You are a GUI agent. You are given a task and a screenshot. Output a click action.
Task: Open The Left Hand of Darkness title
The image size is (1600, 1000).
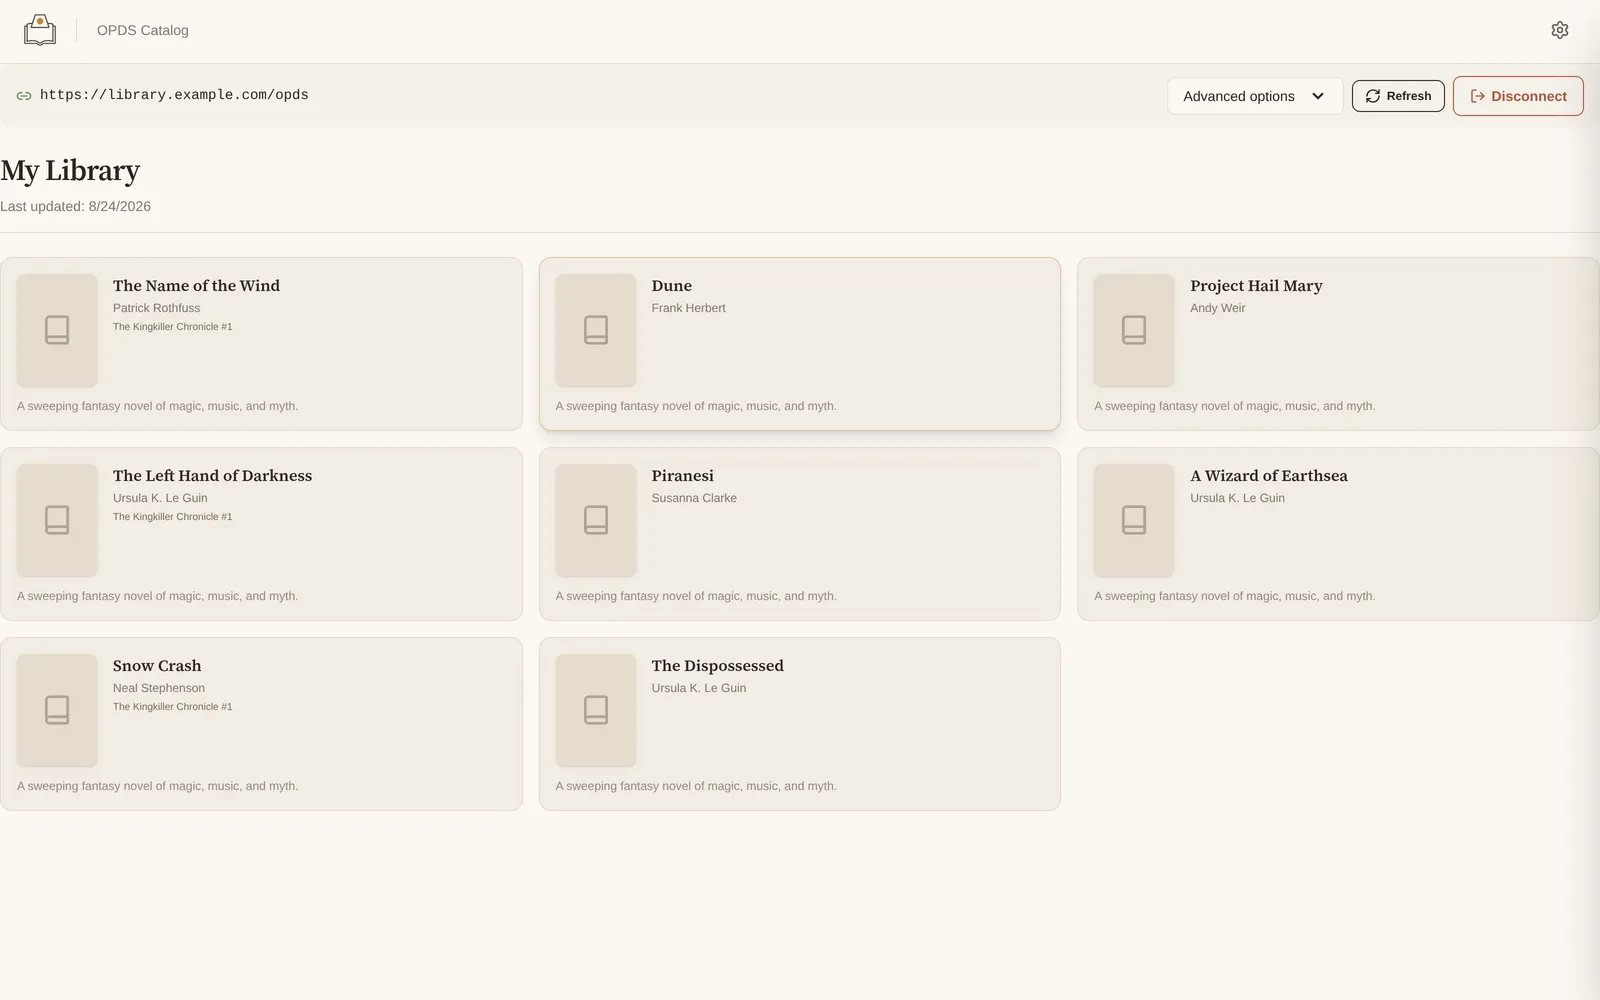click(212, 476)
